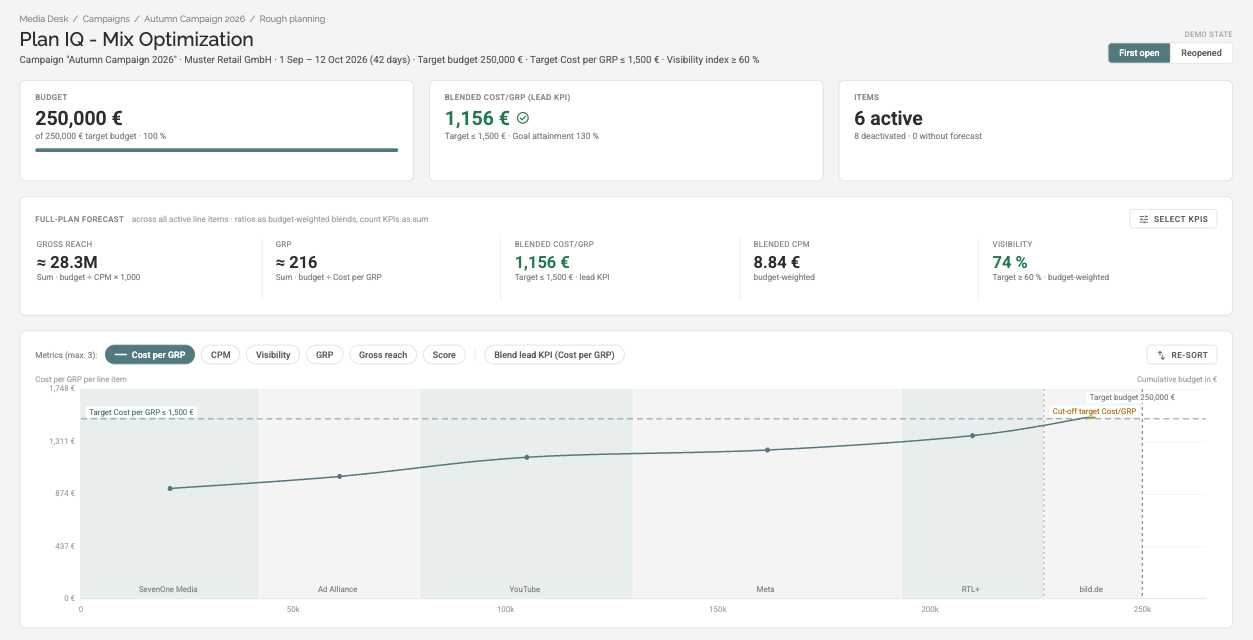
Task: Open Autumn Campaign 2026 breadcrumb
Action: [193, 19]
